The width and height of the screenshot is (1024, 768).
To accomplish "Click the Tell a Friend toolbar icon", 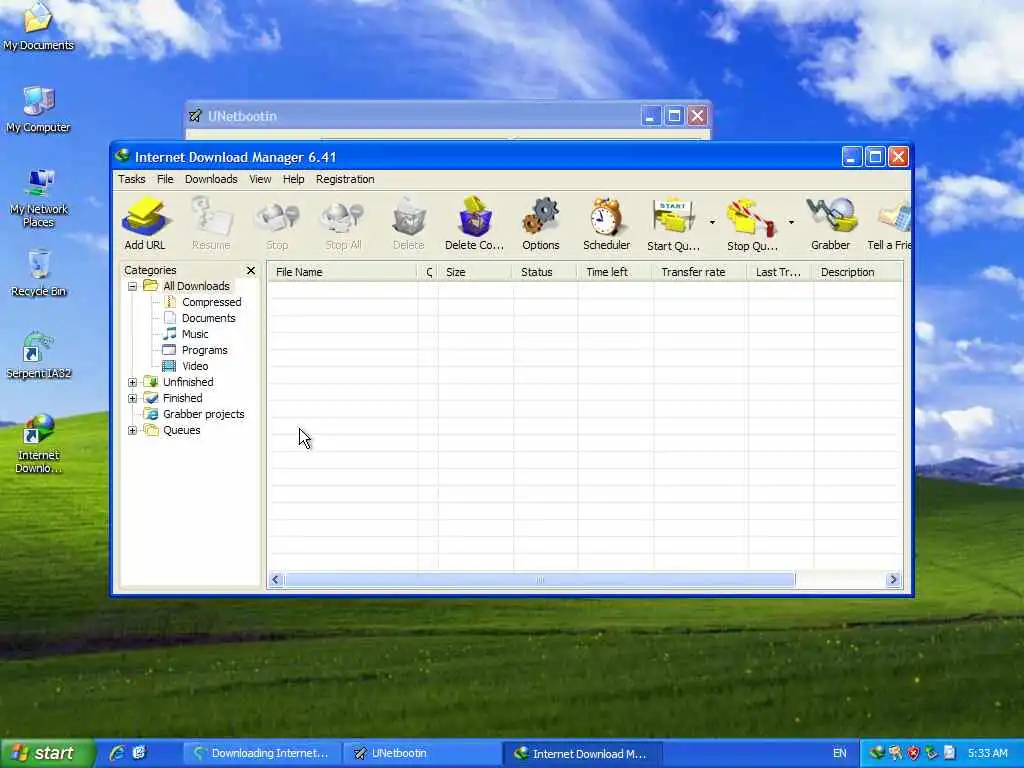I will [x=889, y=224].
